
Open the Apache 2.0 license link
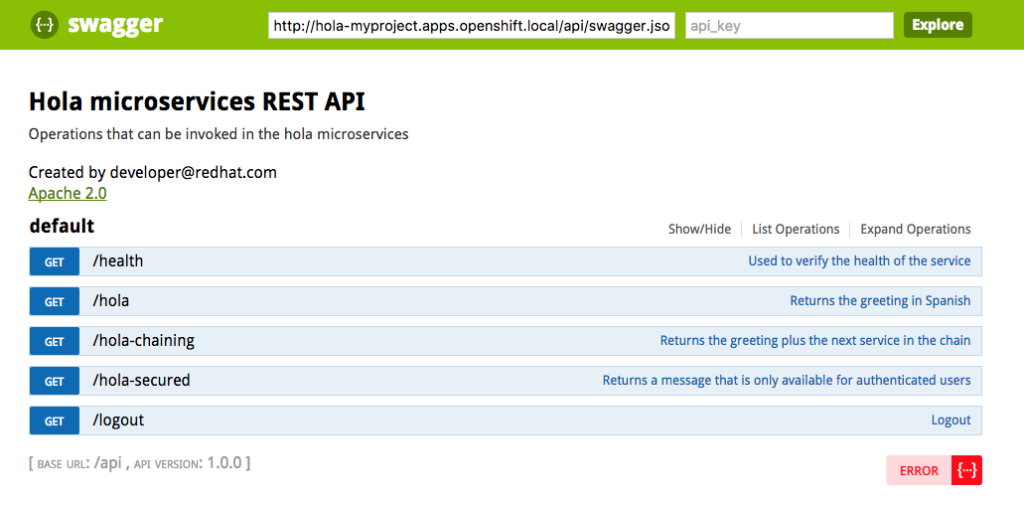[x=67, y=194]
